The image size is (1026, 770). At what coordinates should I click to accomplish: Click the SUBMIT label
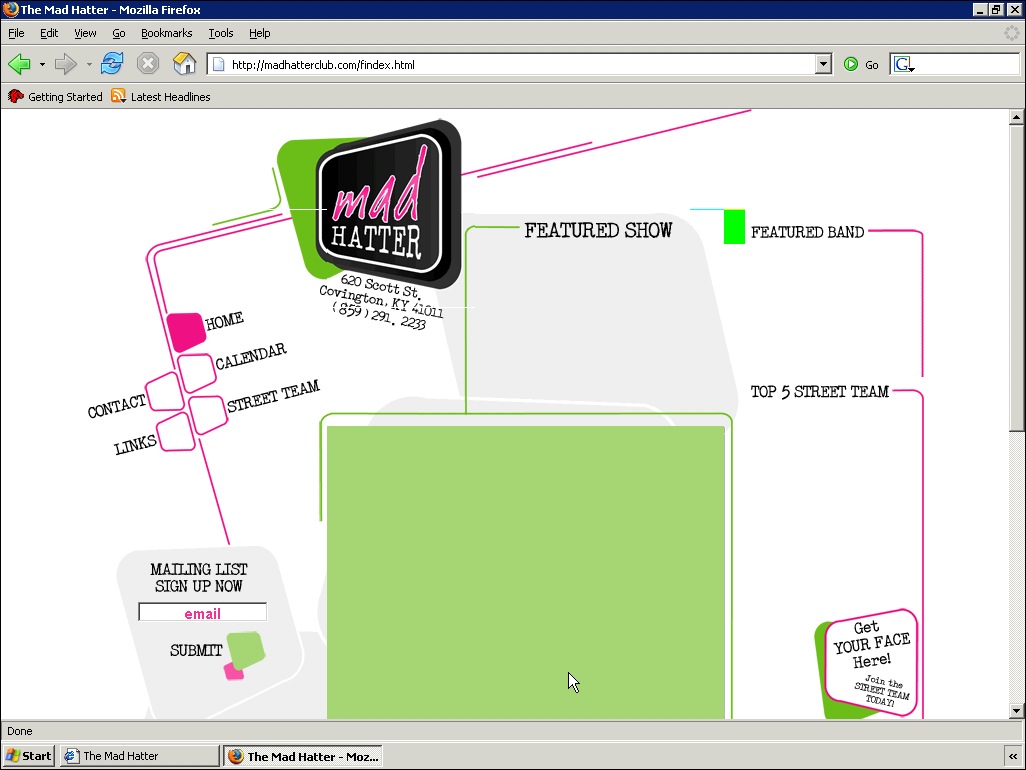[196, 650]
